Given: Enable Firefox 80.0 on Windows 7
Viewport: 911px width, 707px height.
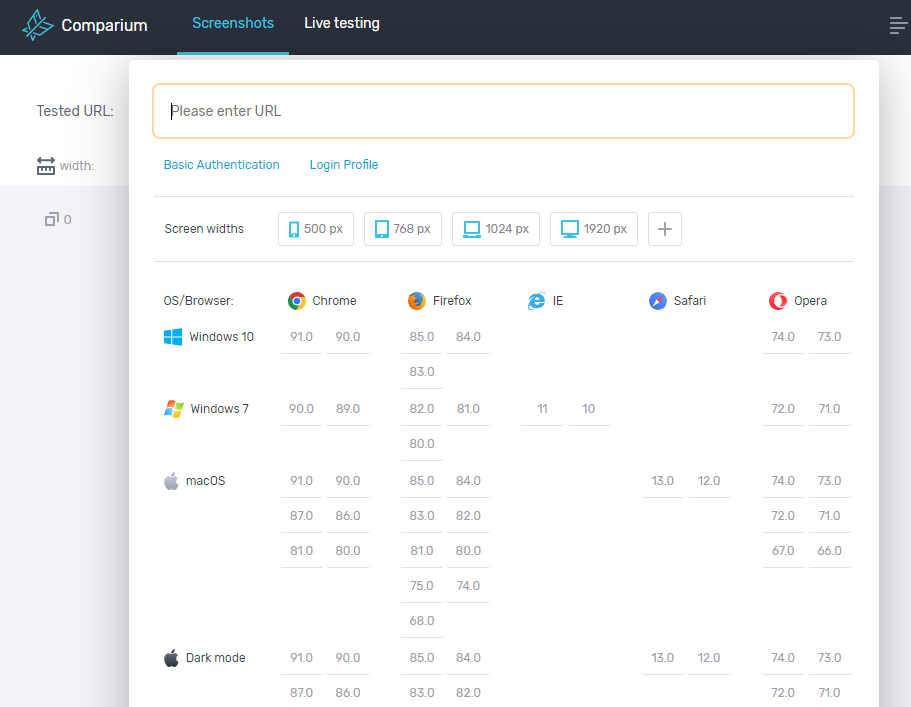Looking at the screenshot, I should (422, 444).
